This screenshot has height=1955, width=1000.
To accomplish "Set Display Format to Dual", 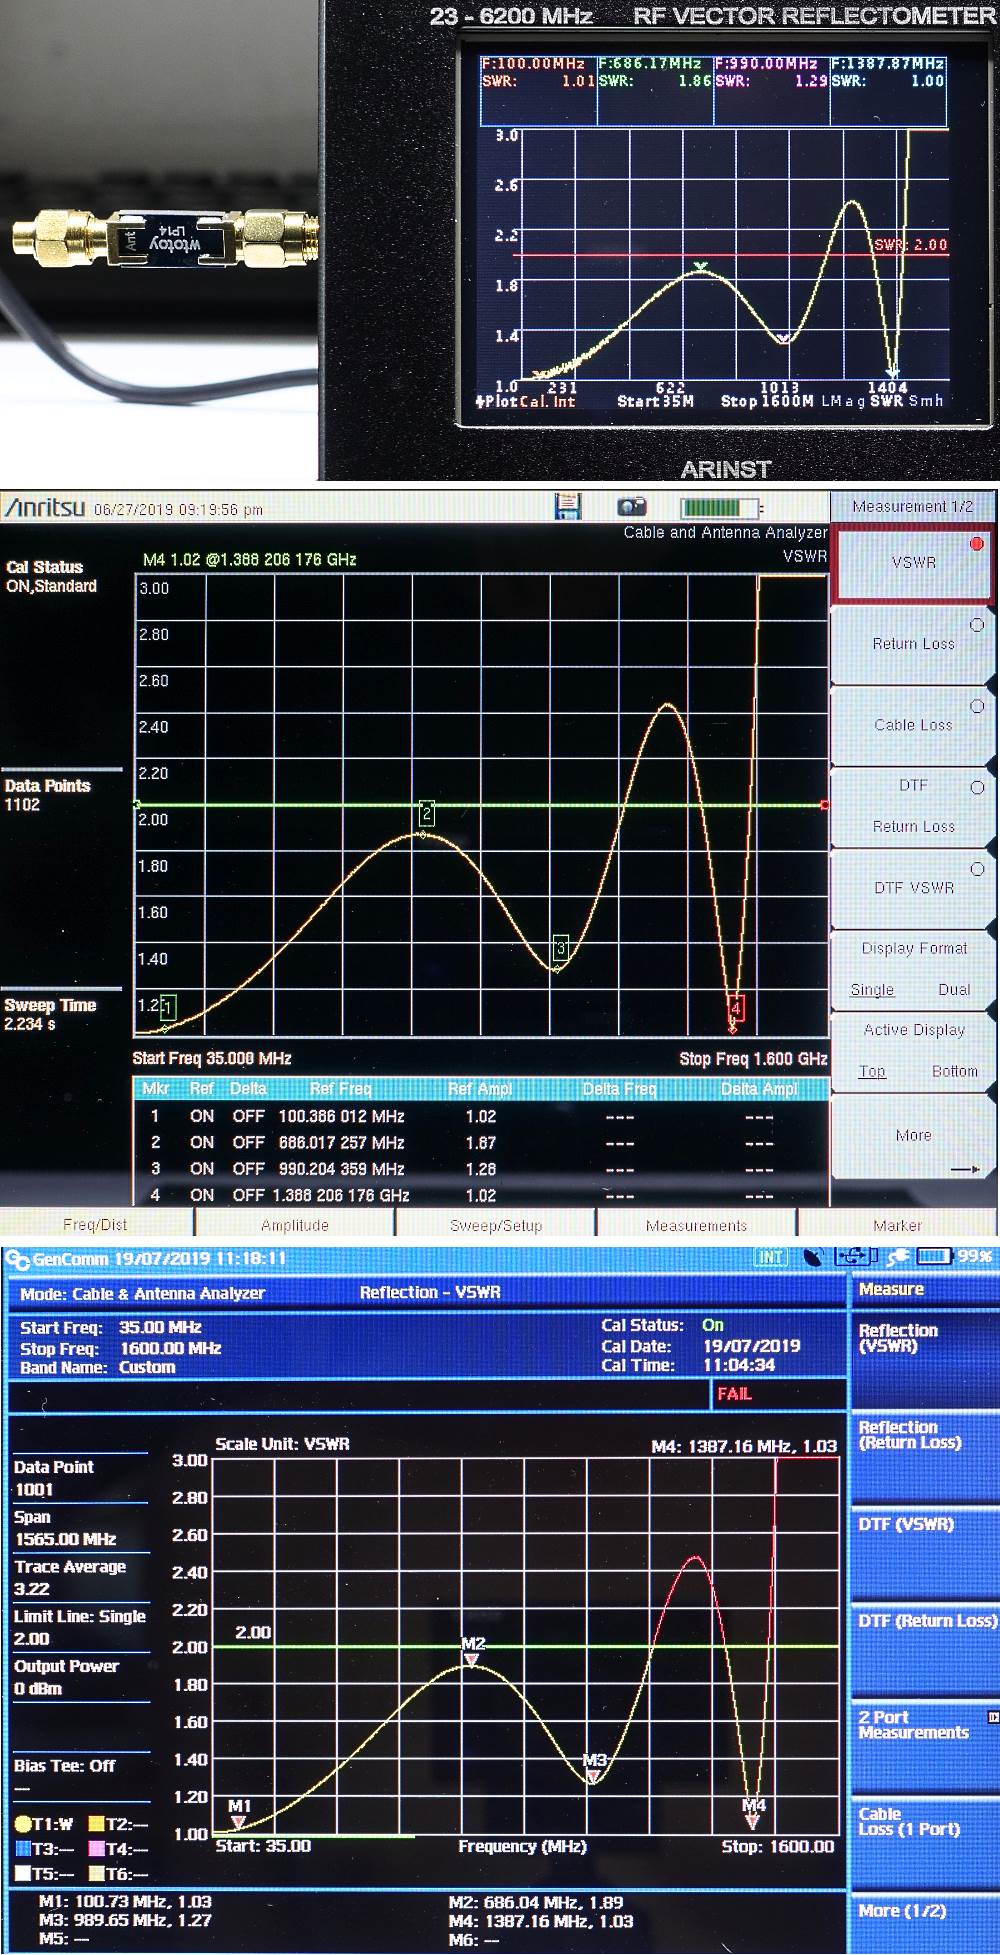I will pos(954,989).
